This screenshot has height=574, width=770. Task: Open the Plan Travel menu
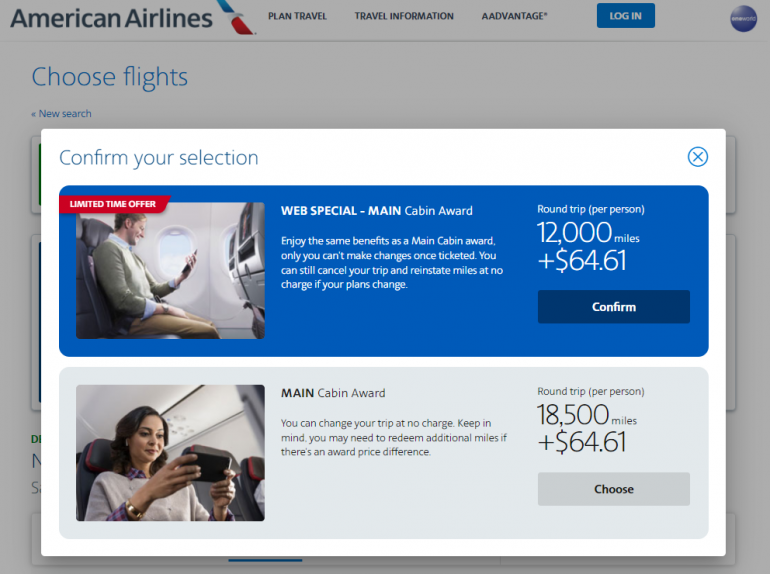(297, 16)
